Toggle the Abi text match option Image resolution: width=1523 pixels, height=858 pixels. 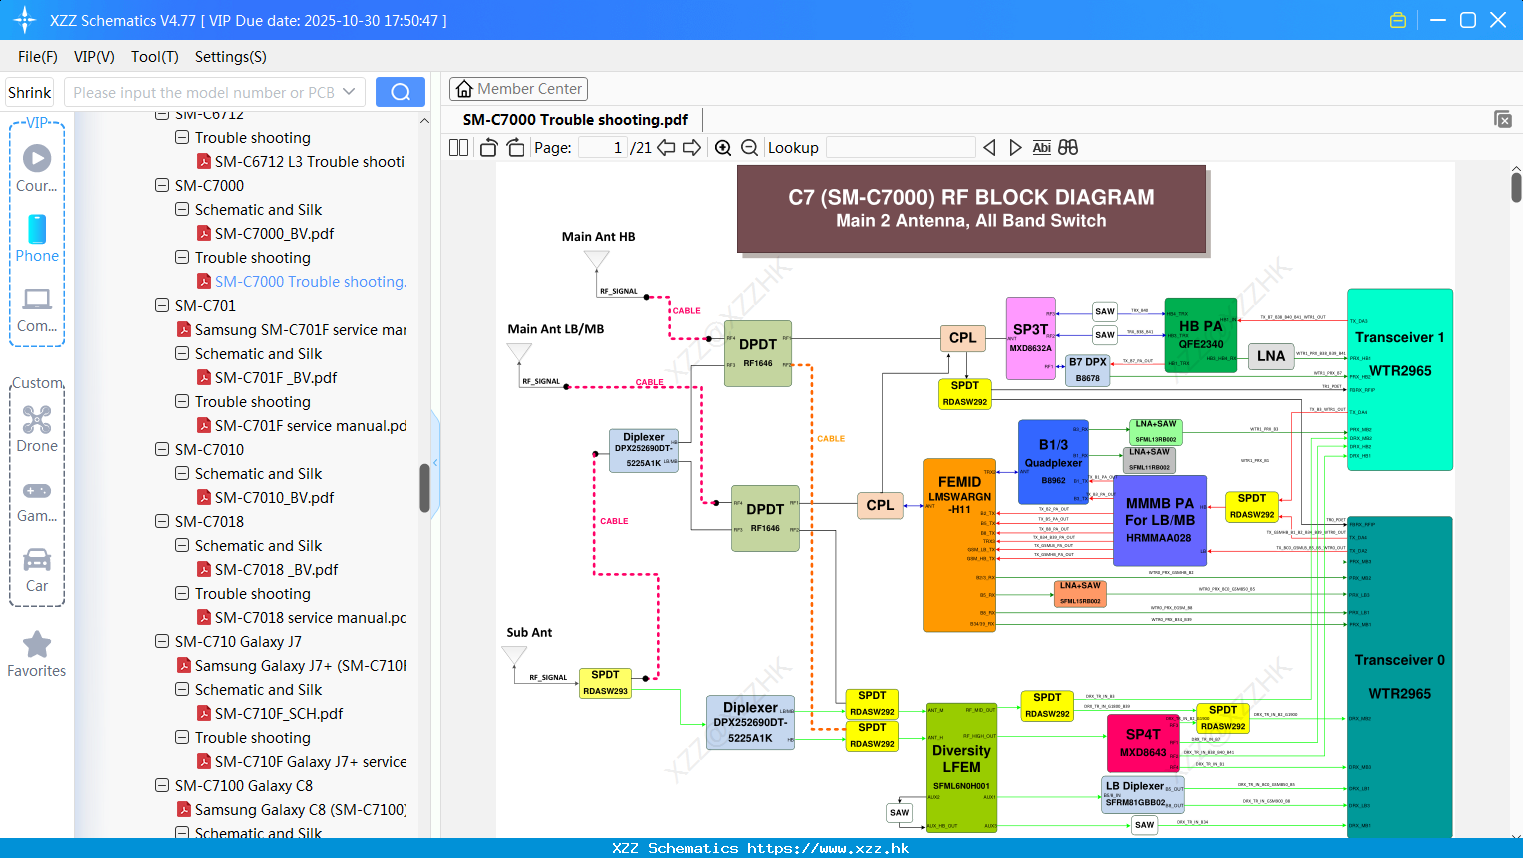(1041, 147)
